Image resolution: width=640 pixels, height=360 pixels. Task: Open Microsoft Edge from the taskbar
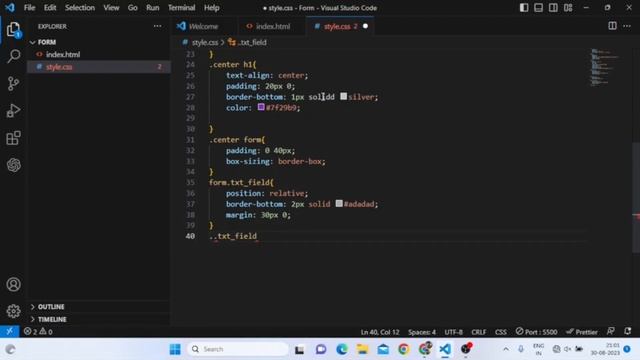click(x=342, y=349)
